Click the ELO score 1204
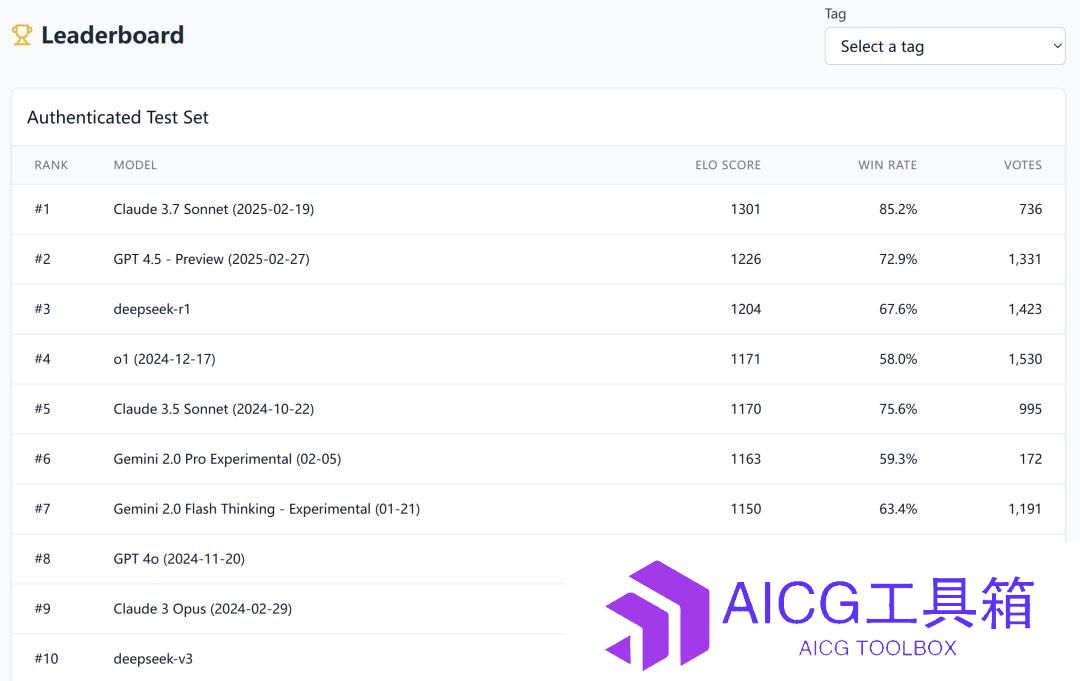This screenshot has width=1080, height=681. click(x=746, y=309)
